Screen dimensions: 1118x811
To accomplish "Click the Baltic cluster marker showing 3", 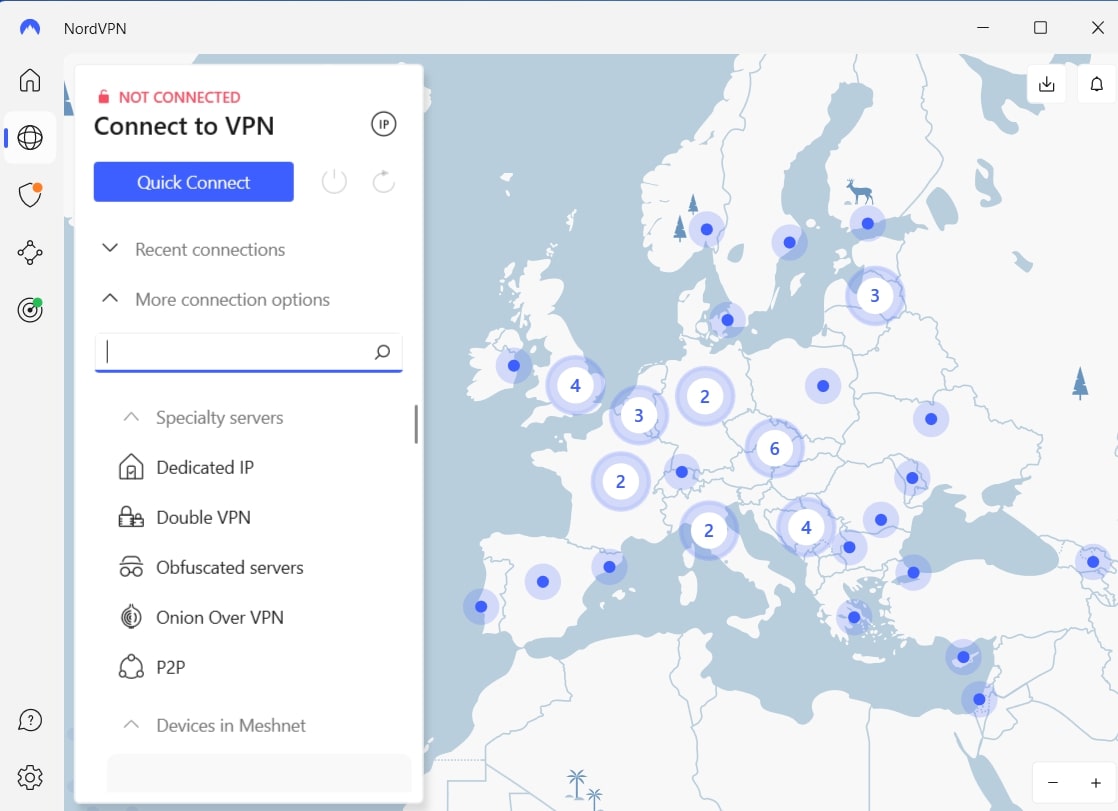I will coord(875,295).
